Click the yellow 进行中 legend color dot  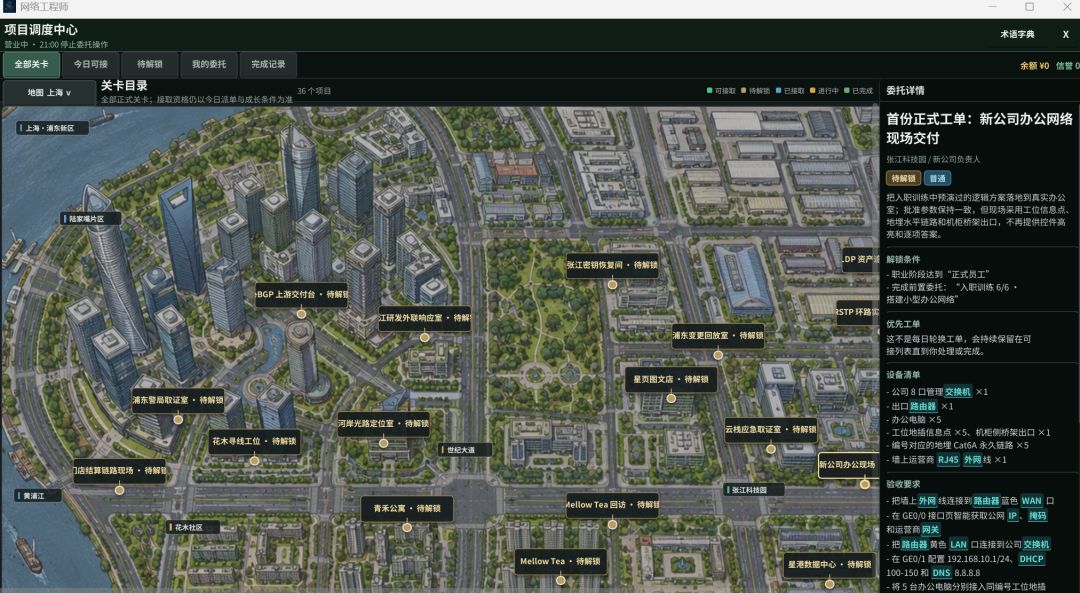(x=813, y=91)
